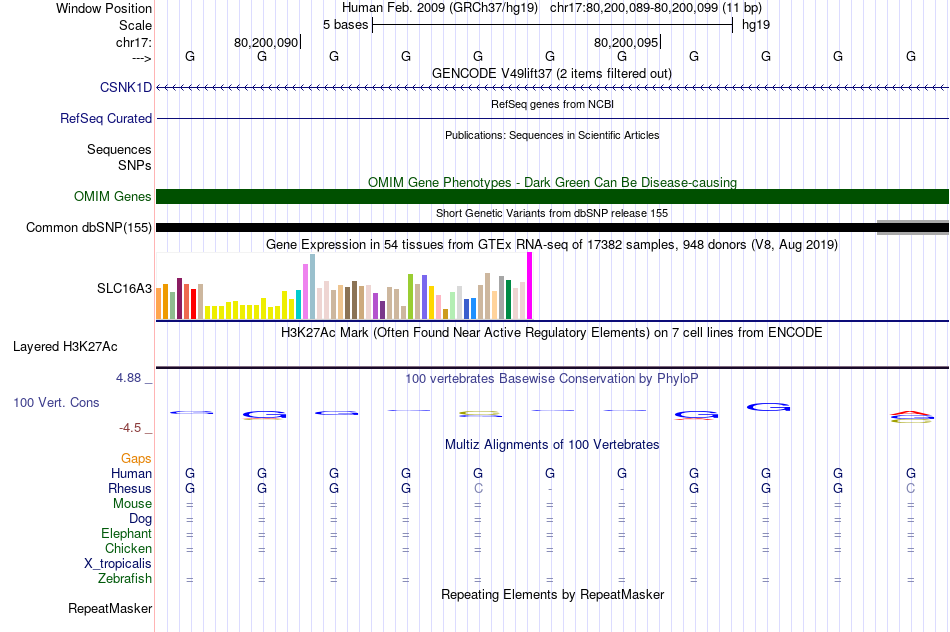Select the Mouse alignment row label
This screenshot has height=632, width=950.
coord(133,504)
